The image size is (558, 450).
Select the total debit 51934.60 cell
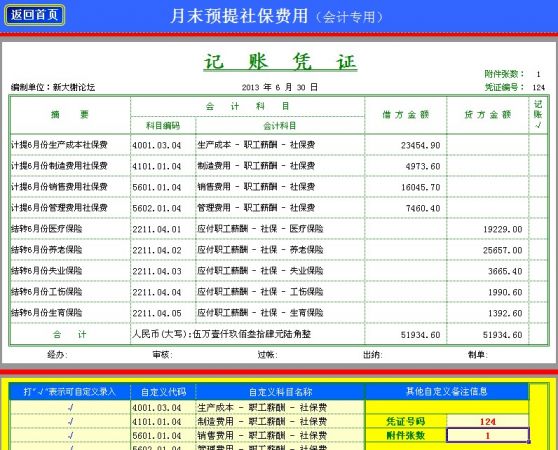point(406,334)
